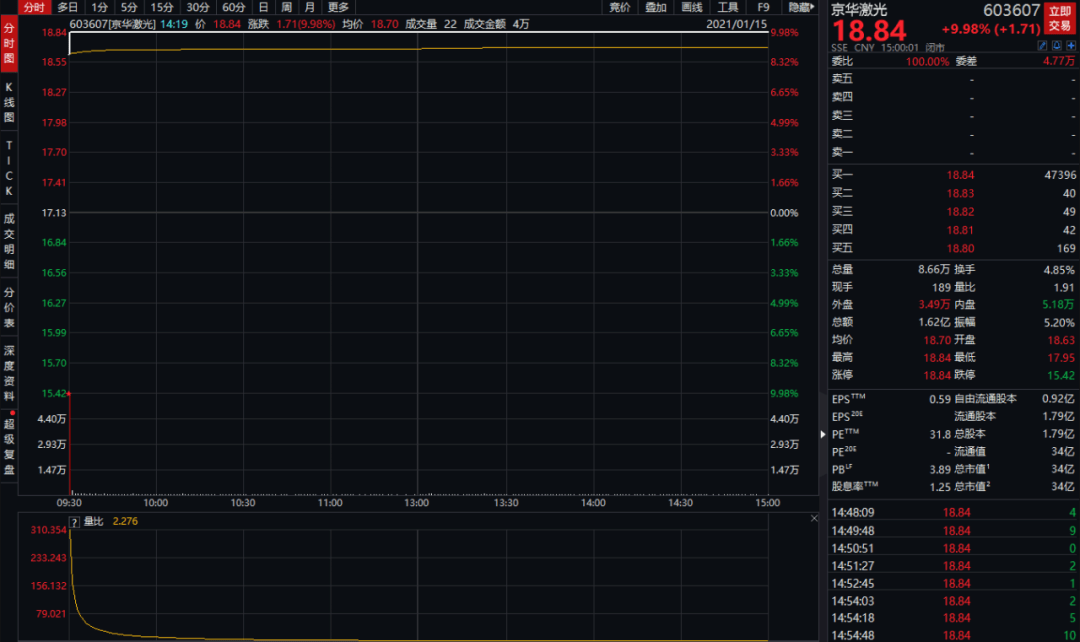Switch to the 日 daily chart tab
Screen dimensions: 1080x642
263,7
